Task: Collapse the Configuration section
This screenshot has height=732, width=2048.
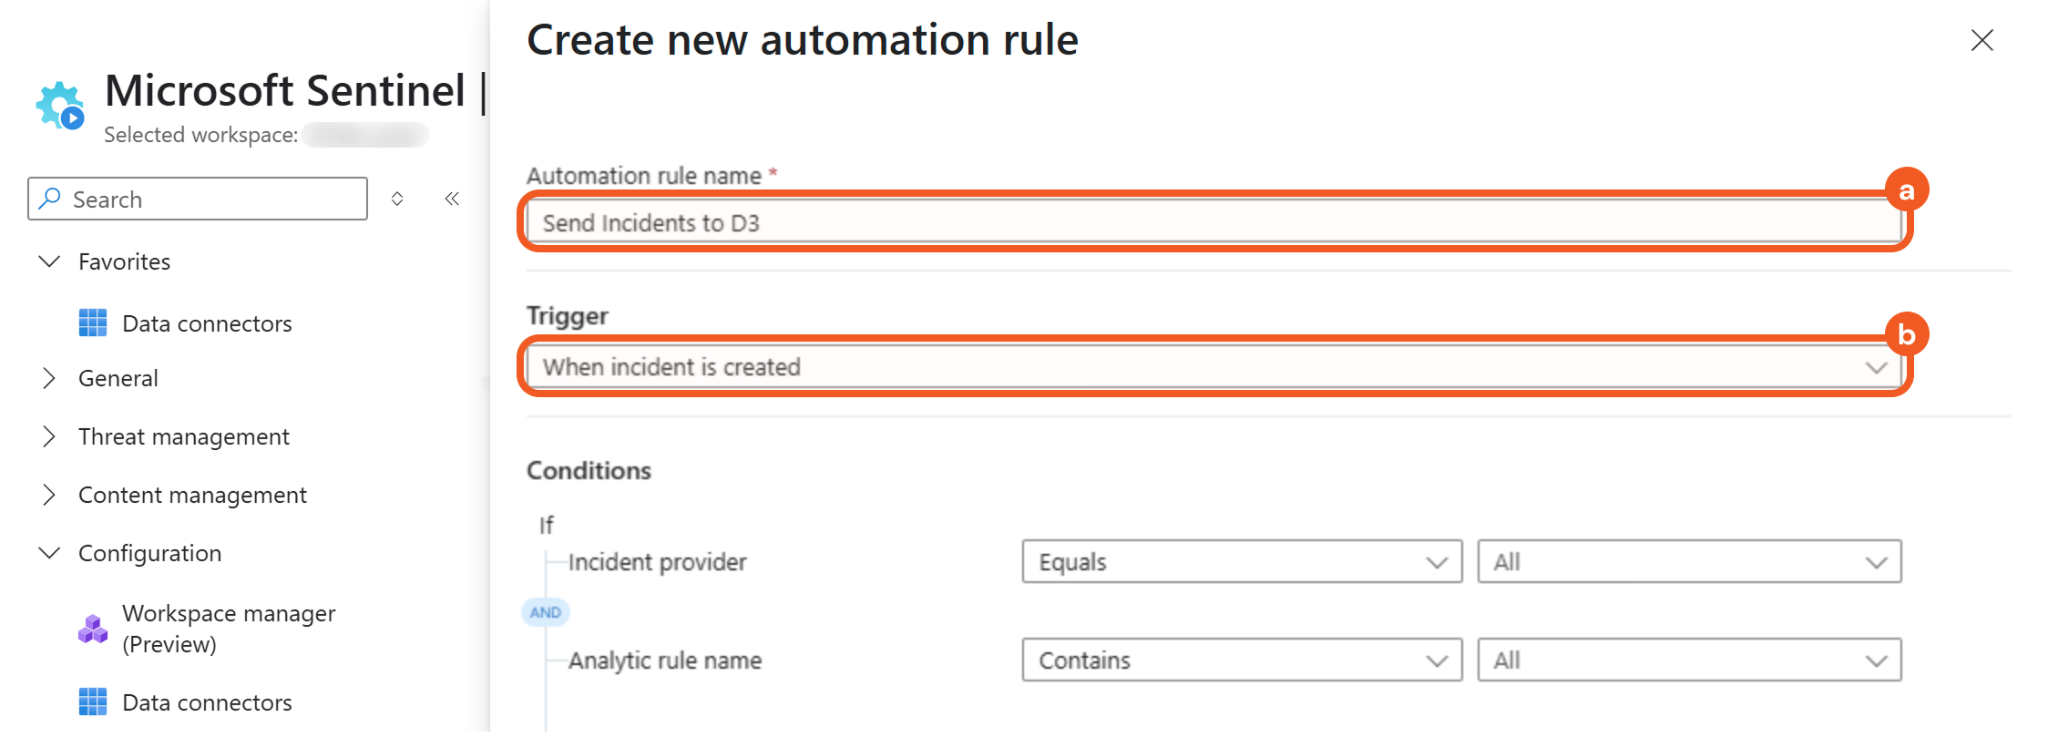Action: (x=49, y=553)
